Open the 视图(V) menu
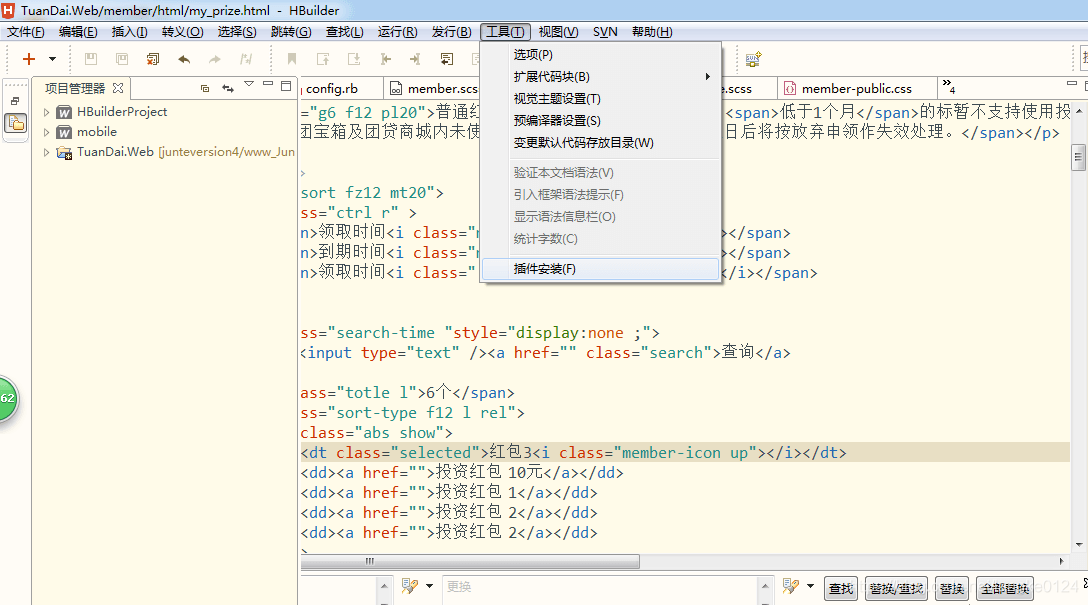This screenshot has width=1088, height=605. tap(558, 32)
